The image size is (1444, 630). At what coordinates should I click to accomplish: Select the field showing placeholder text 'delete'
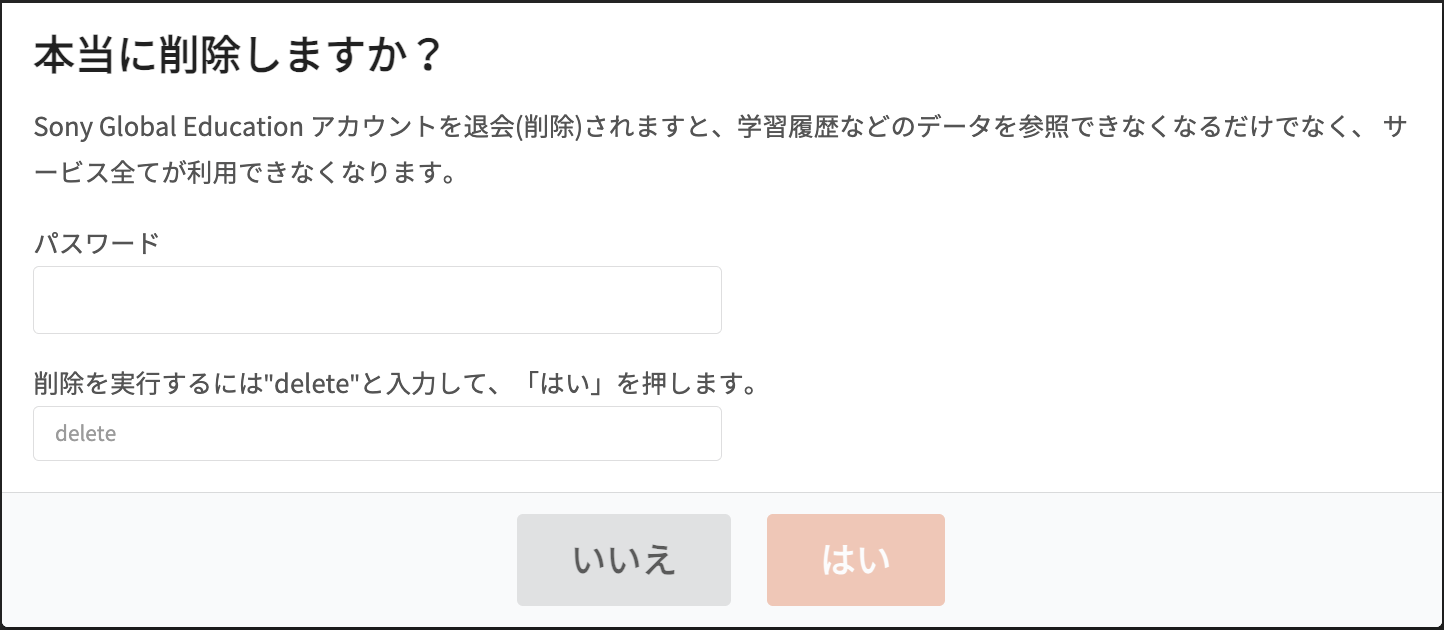377,433
